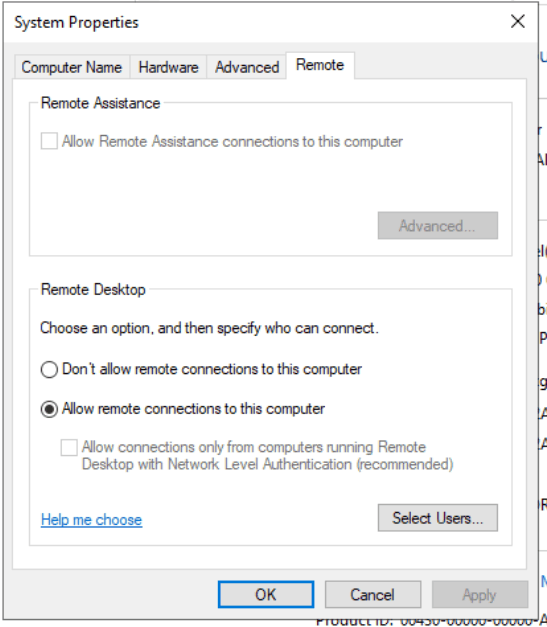Click the System Properties title bar text
547x627 pixels.
click(76, 22)
